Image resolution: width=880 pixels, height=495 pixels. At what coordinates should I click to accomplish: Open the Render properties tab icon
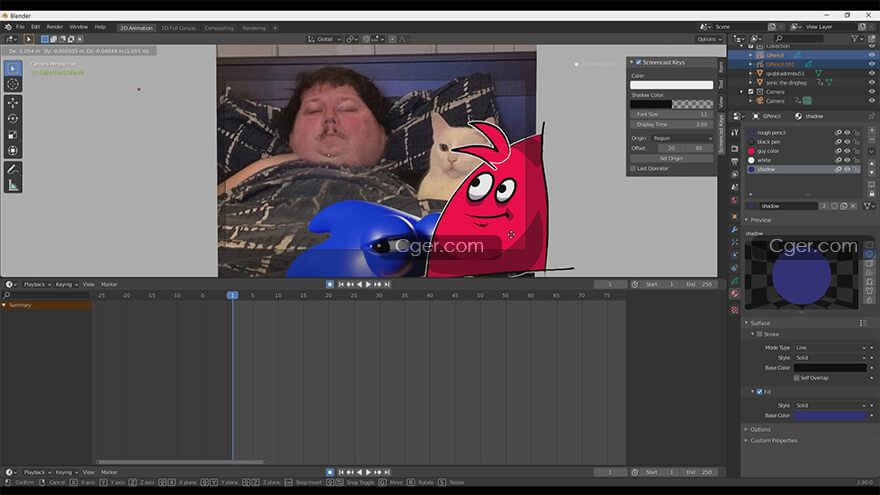[735, 149]
